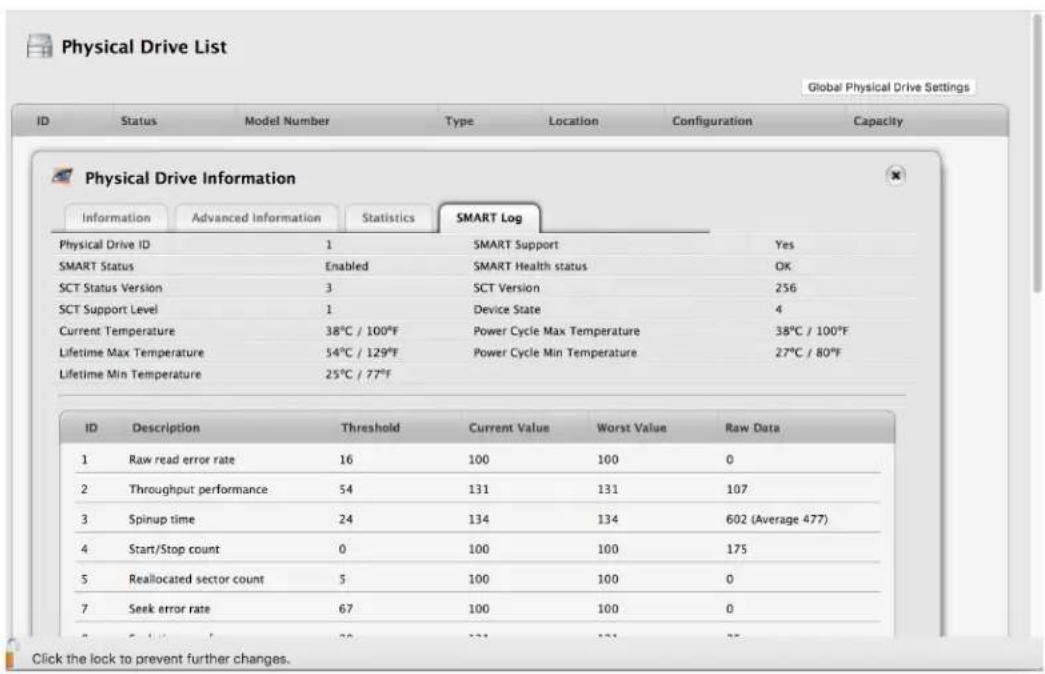Click the SMART Health status label

(x=530, y=267)
